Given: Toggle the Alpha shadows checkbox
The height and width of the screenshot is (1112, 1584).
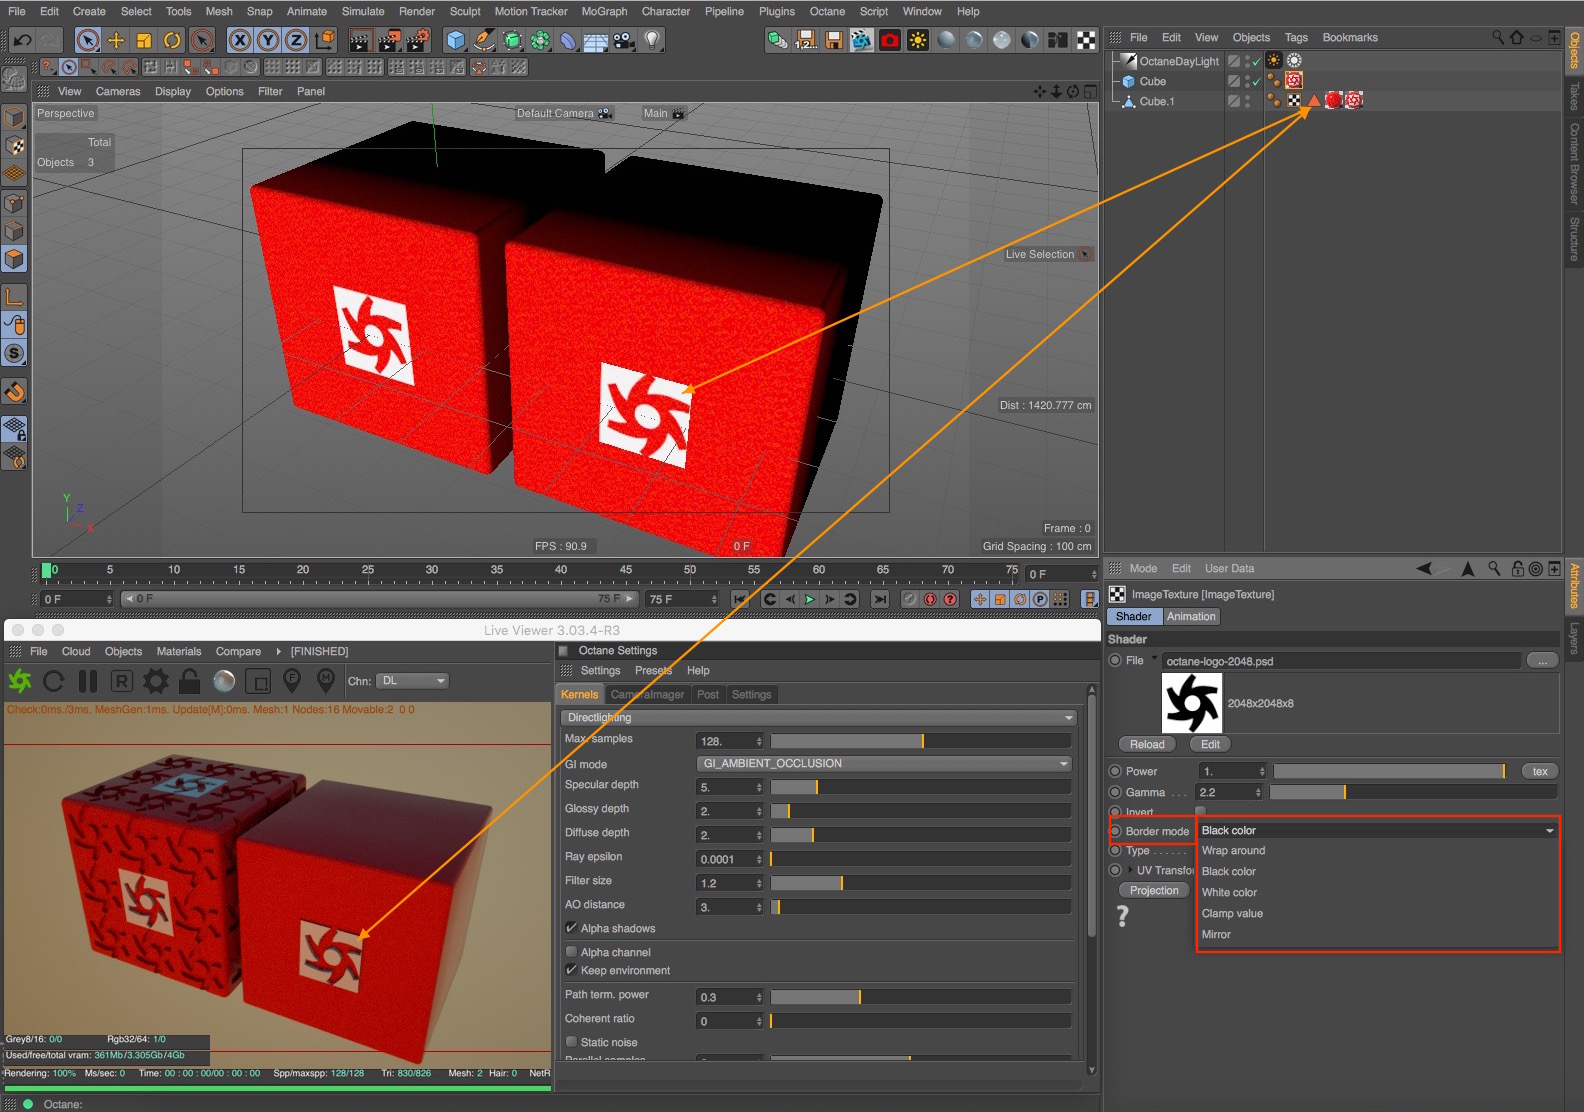Looking at the screenshot, I should [571, 928].
